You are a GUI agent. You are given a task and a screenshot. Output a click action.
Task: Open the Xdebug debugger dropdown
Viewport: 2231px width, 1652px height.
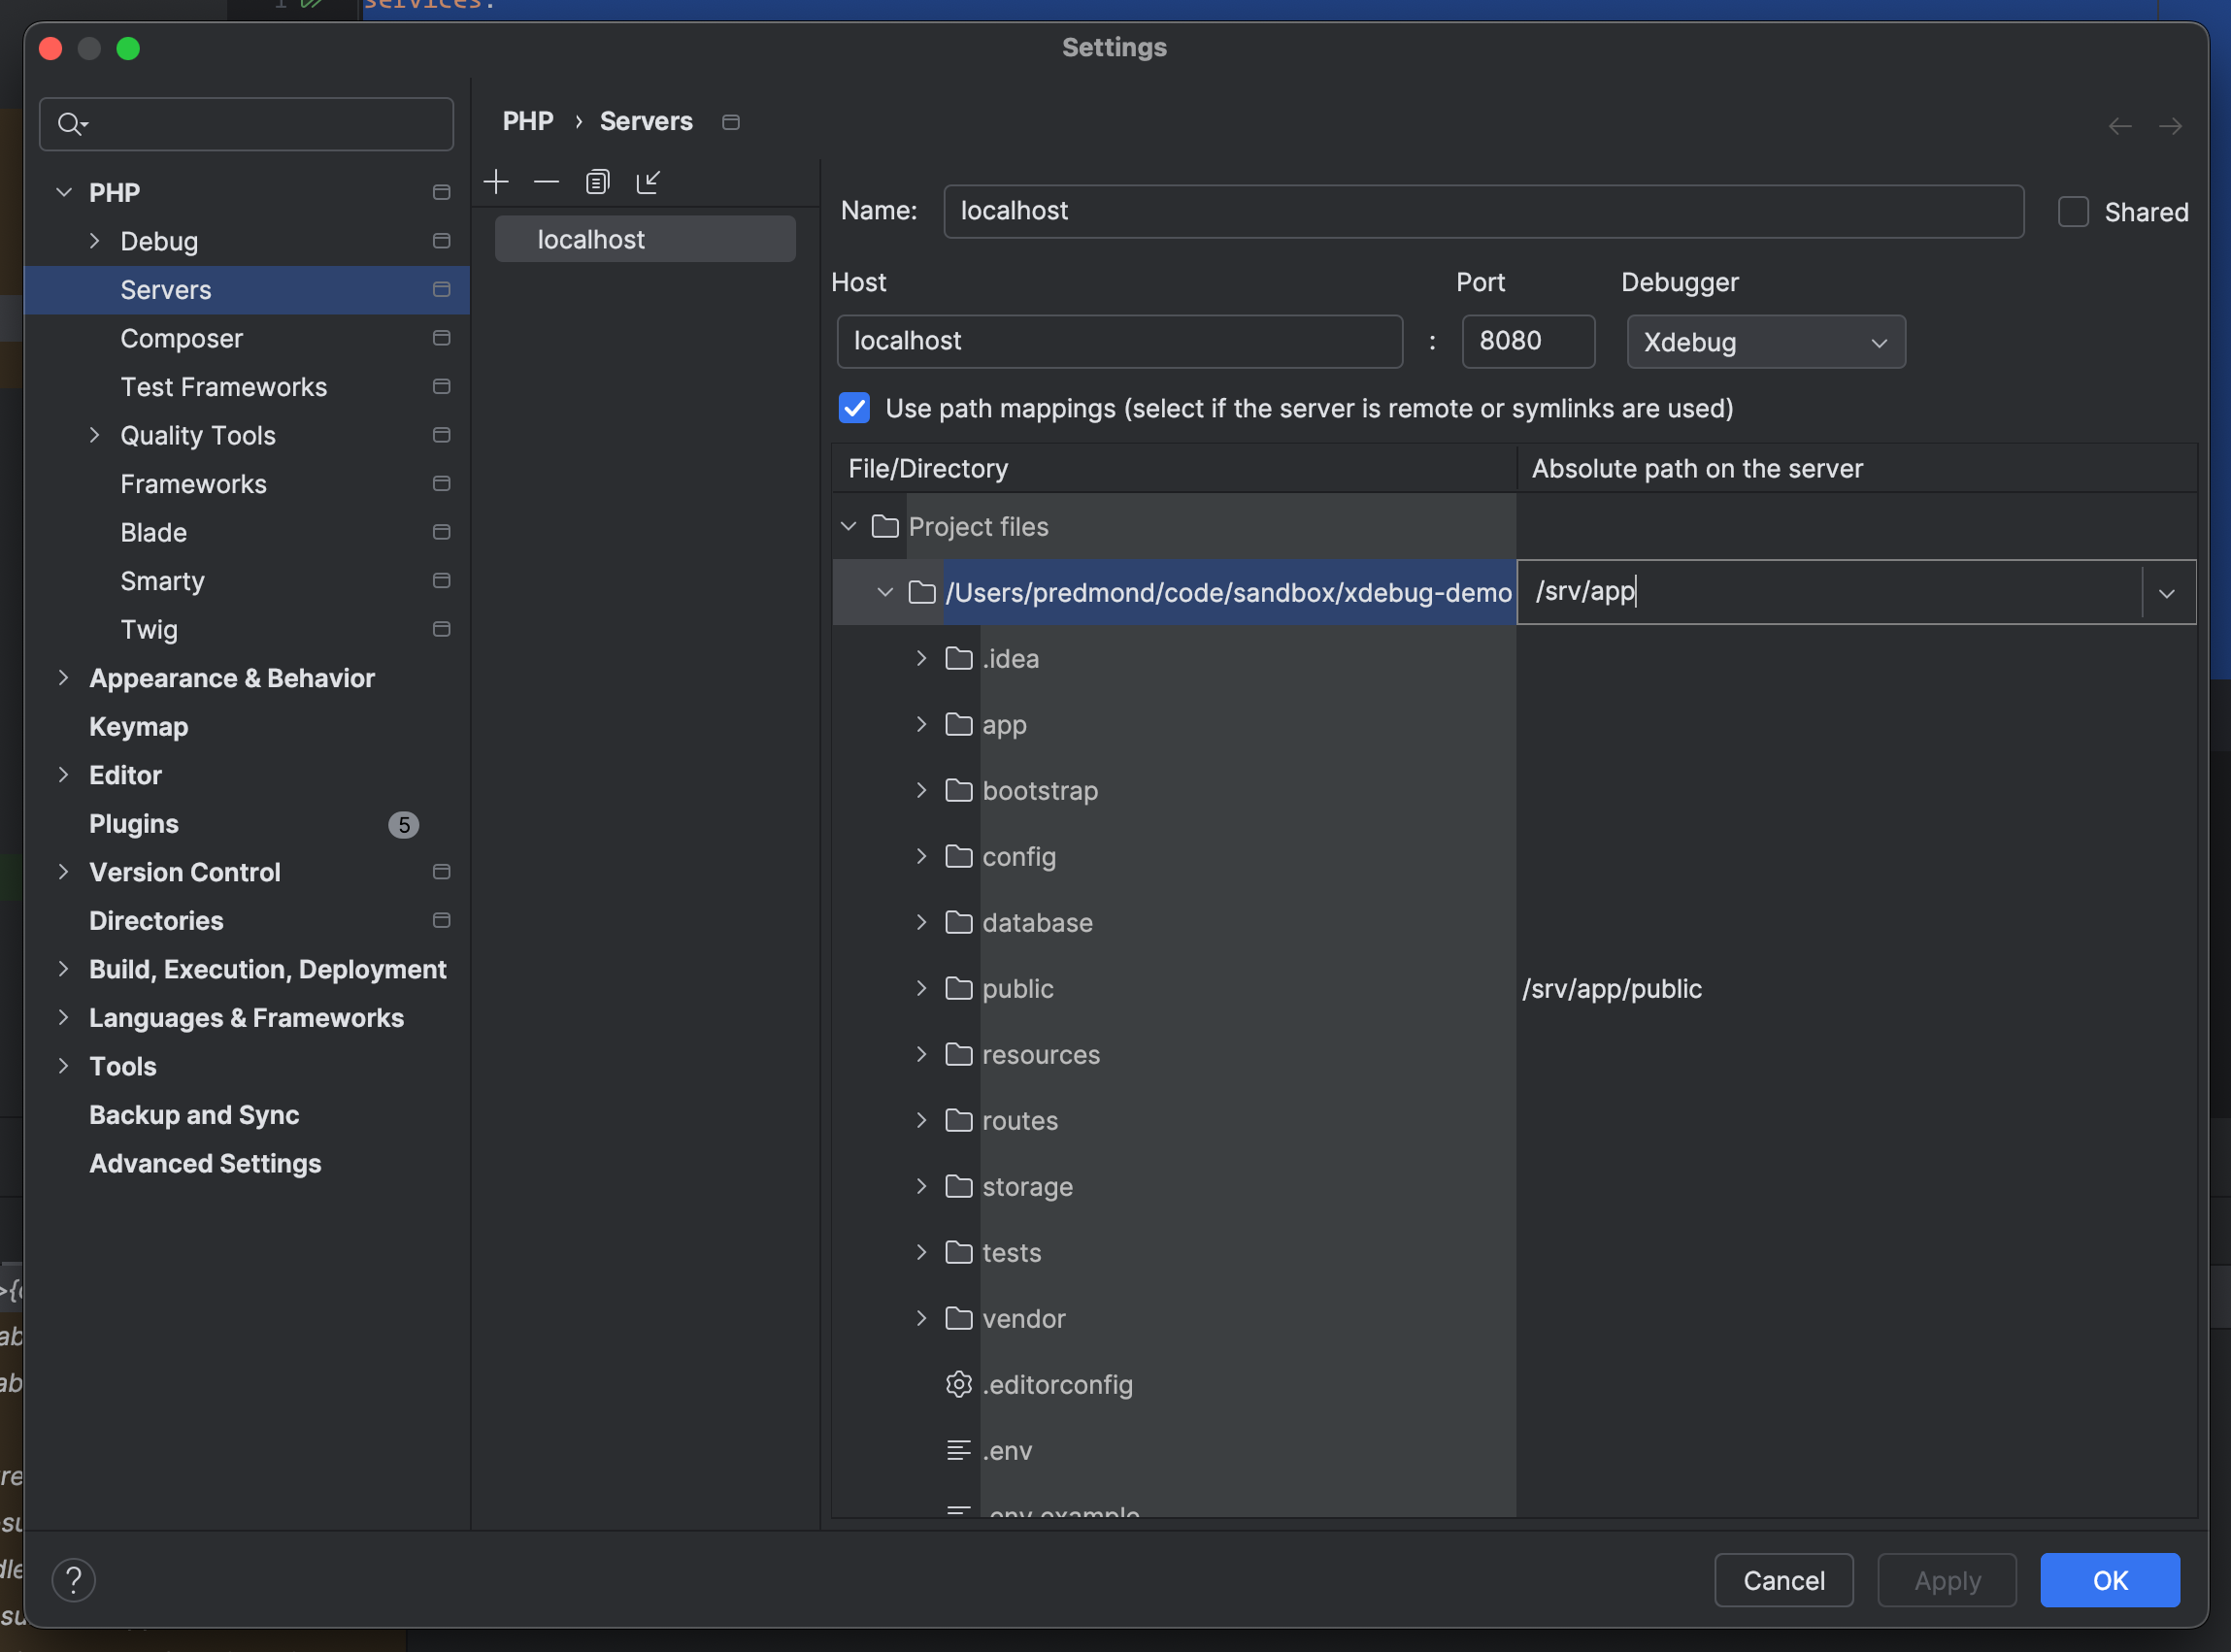(x=1765, y=342)
